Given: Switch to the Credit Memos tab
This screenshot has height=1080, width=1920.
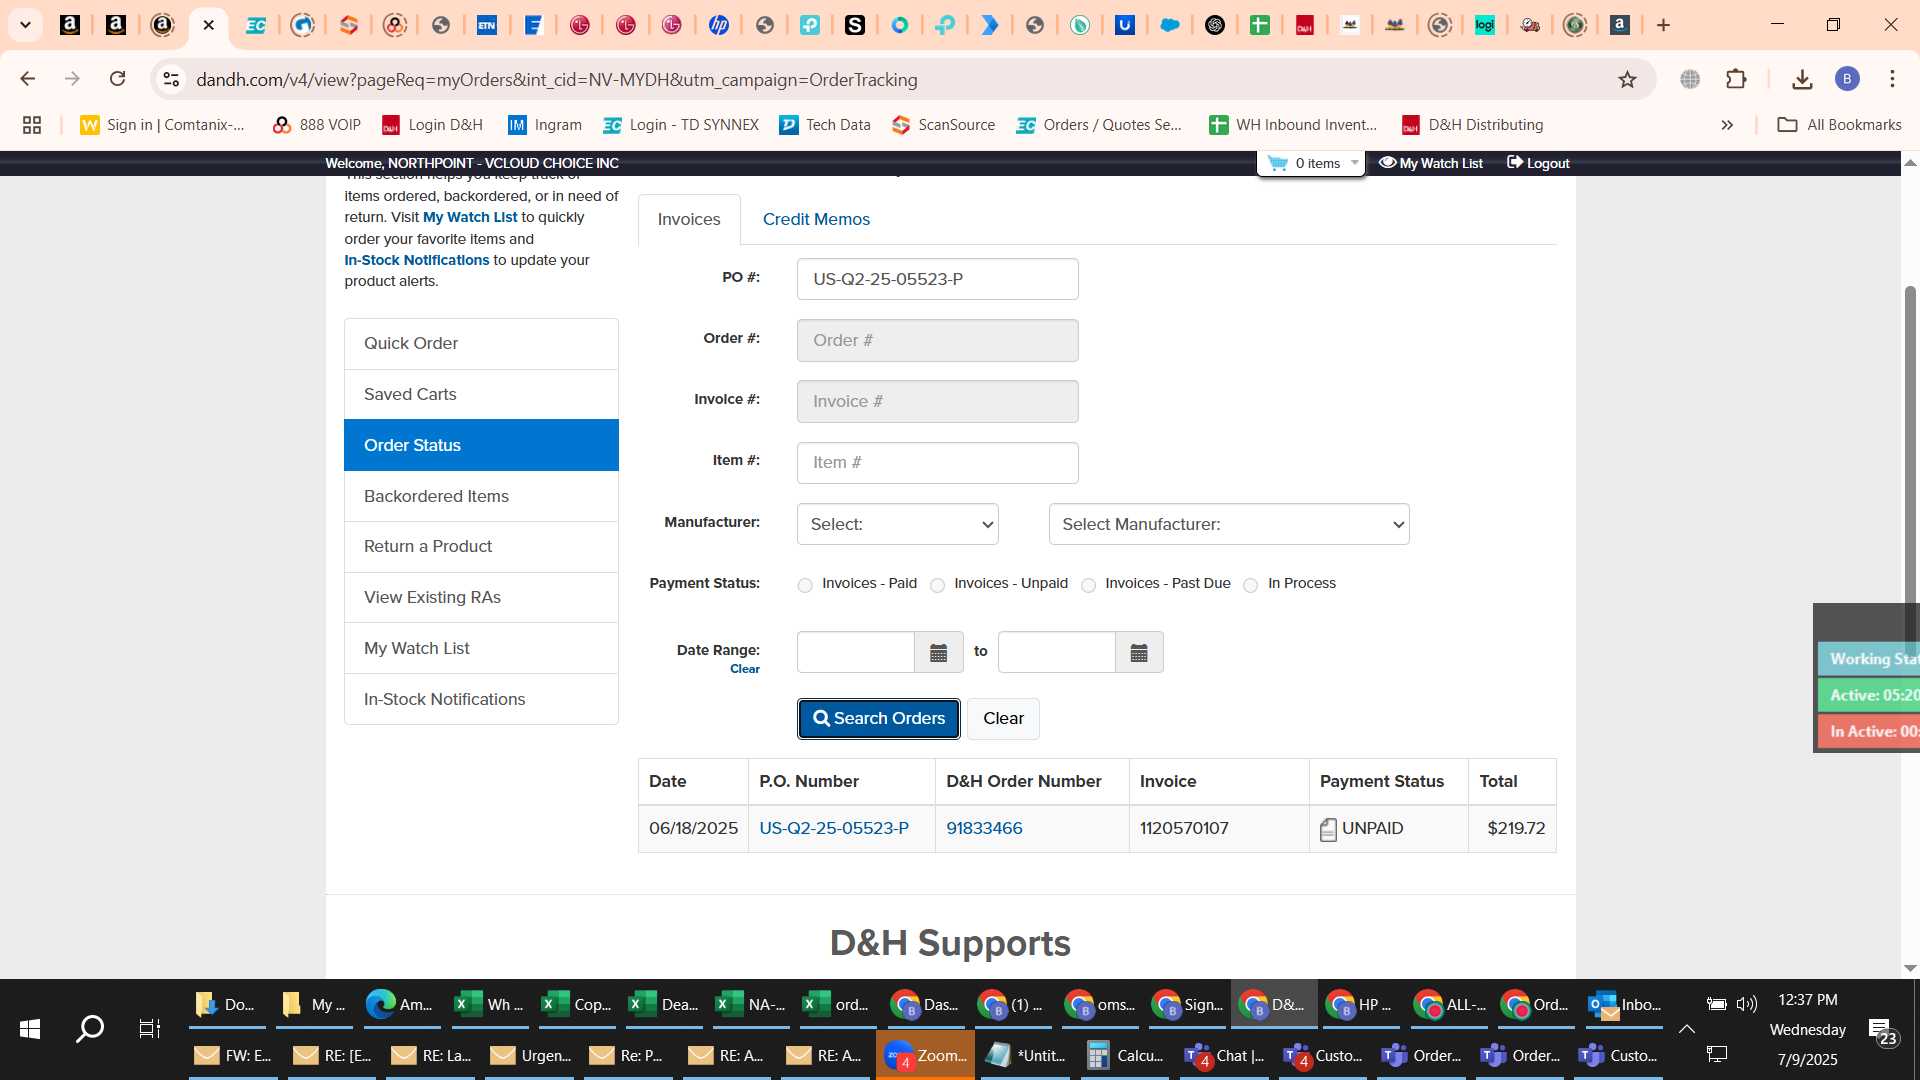Looking at the screenshot, I should 816,219.
